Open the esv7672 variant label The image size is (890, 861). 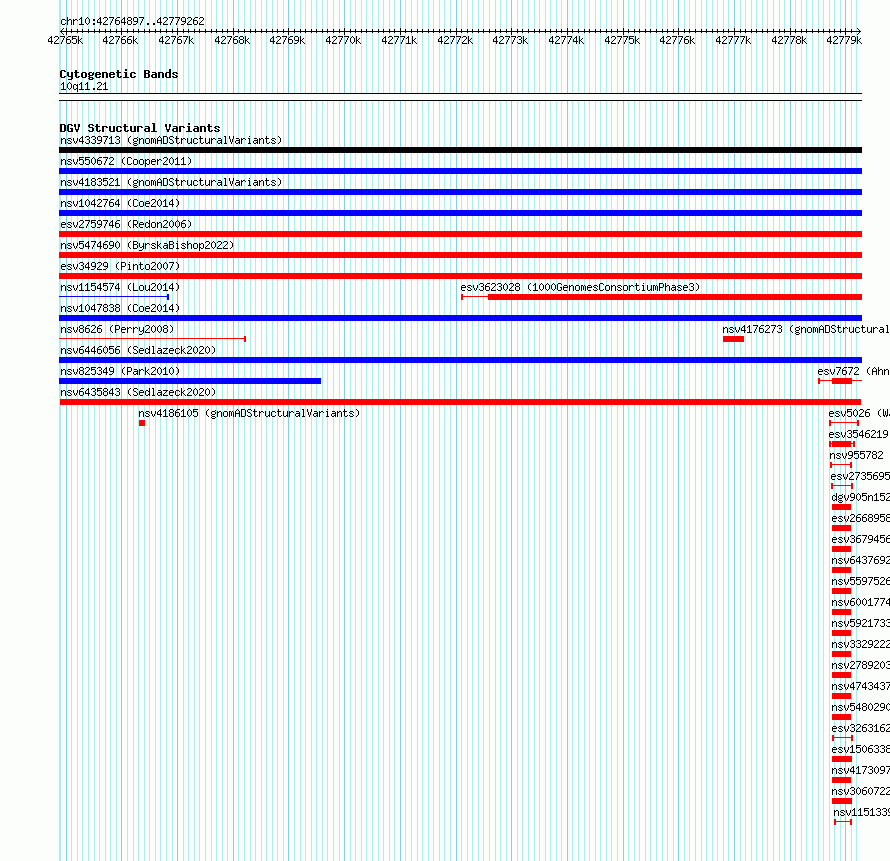click(x=854, y=371)
